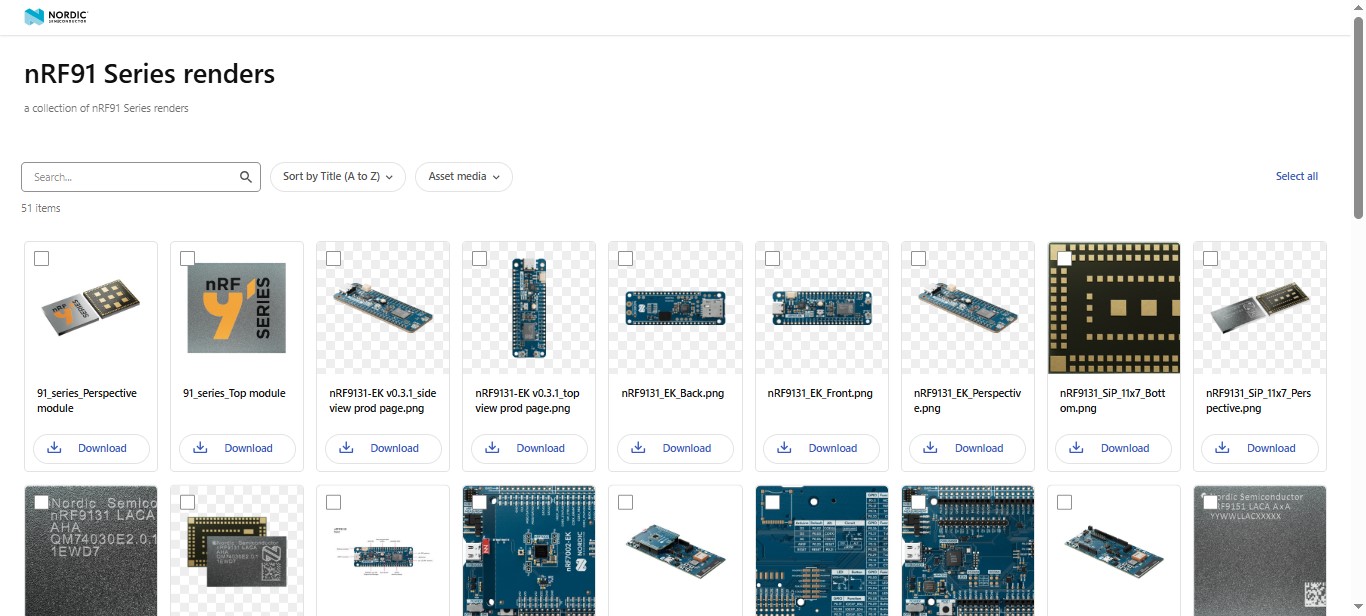Open the Sort by Title dropdown
Viewport: 1366px width, 616px height.
pyautogui.click(x=337, y=177)
